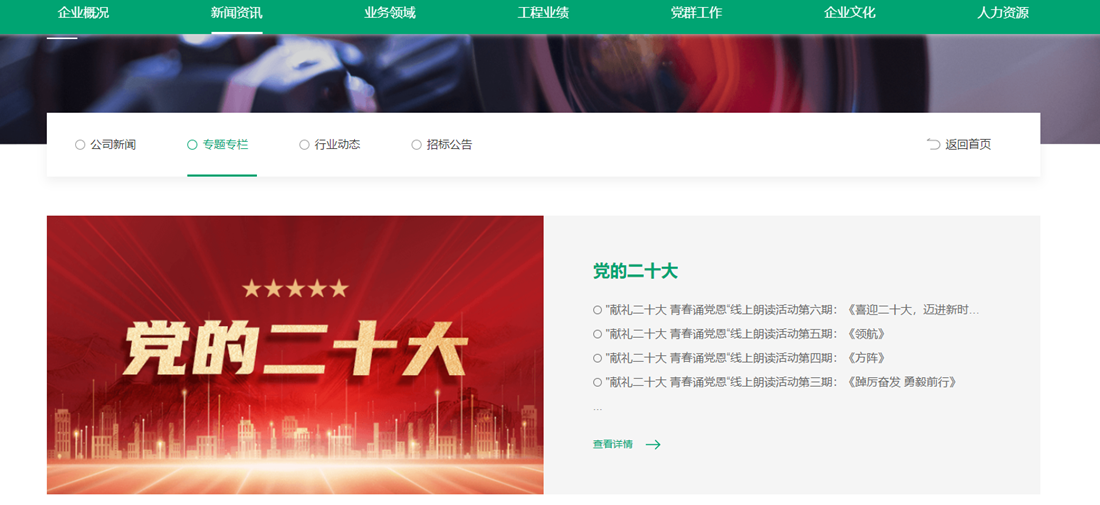
Task: Click the arrow icon next to 查看详情
Action: [x=653, y=444]
